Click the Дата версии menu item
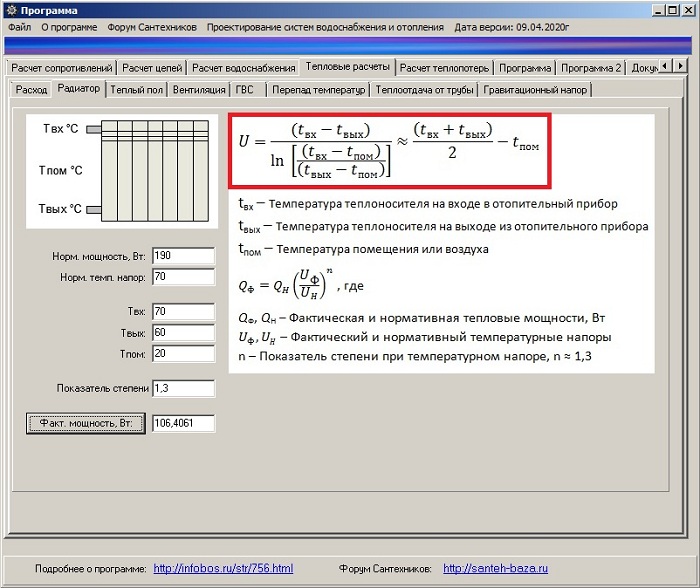Image resolution: width=700 pixels, height=588 pixels. click(x=512, y=27)
